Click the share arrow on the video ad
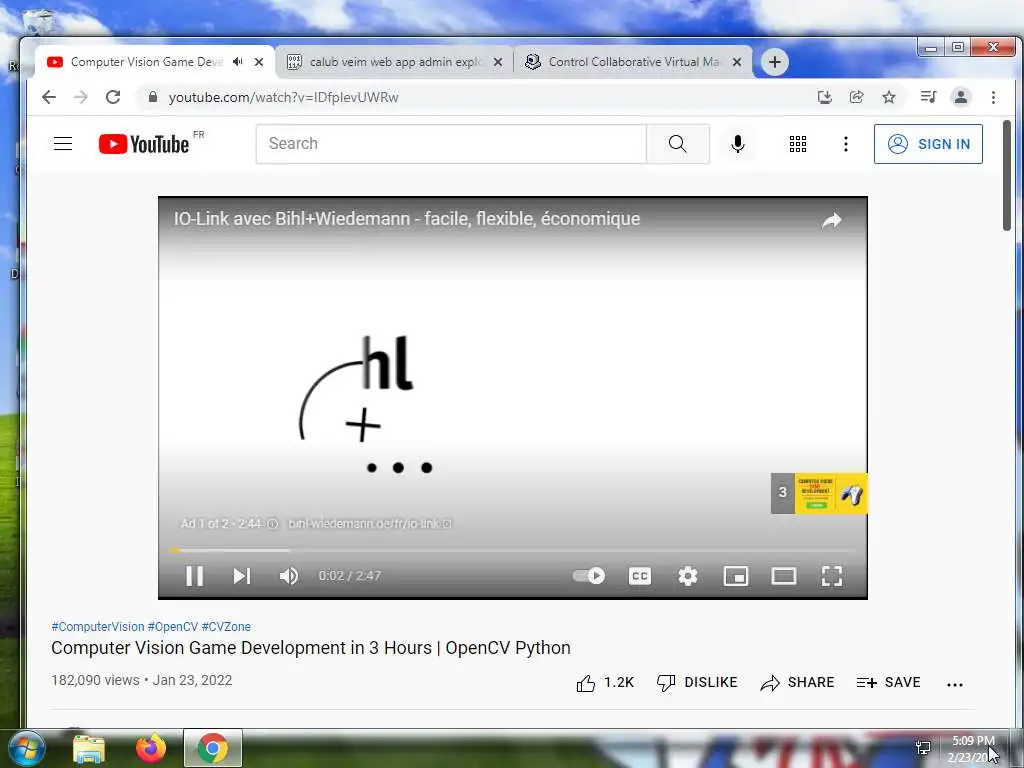 [x=831, y=221]
